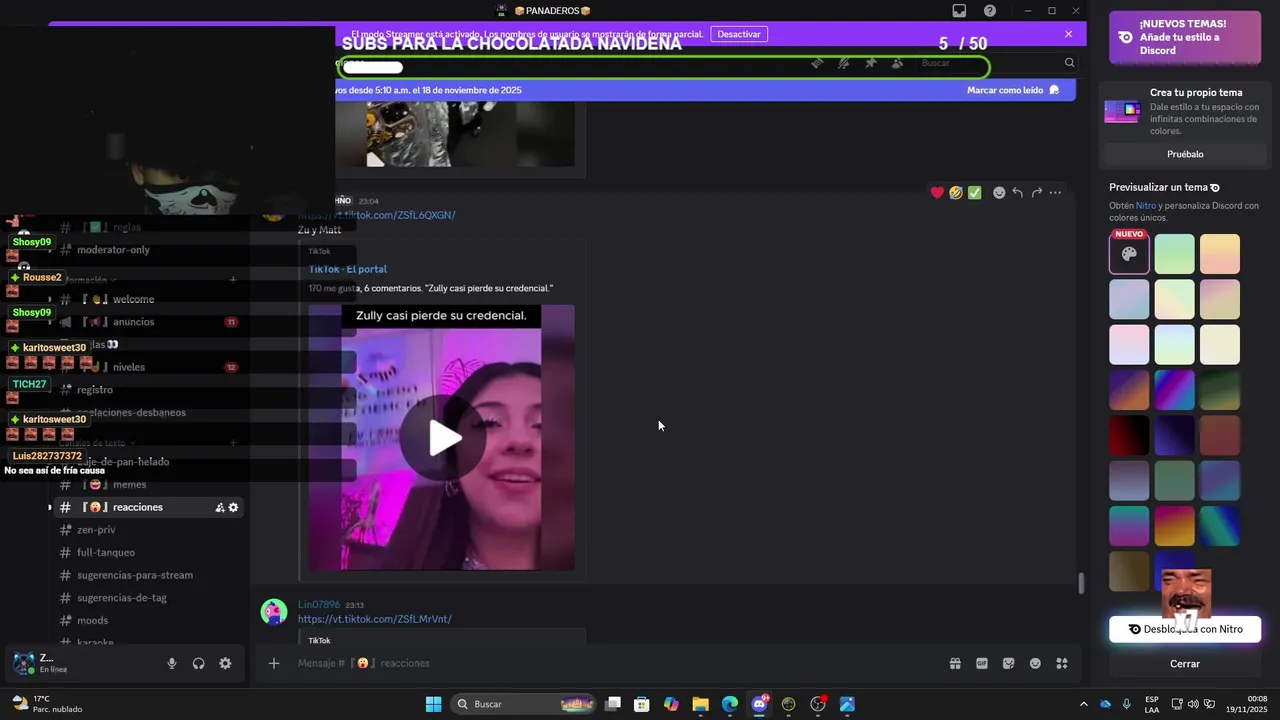Select the NUEVO custom theme palette swatch

click(x=1129, y=254)
